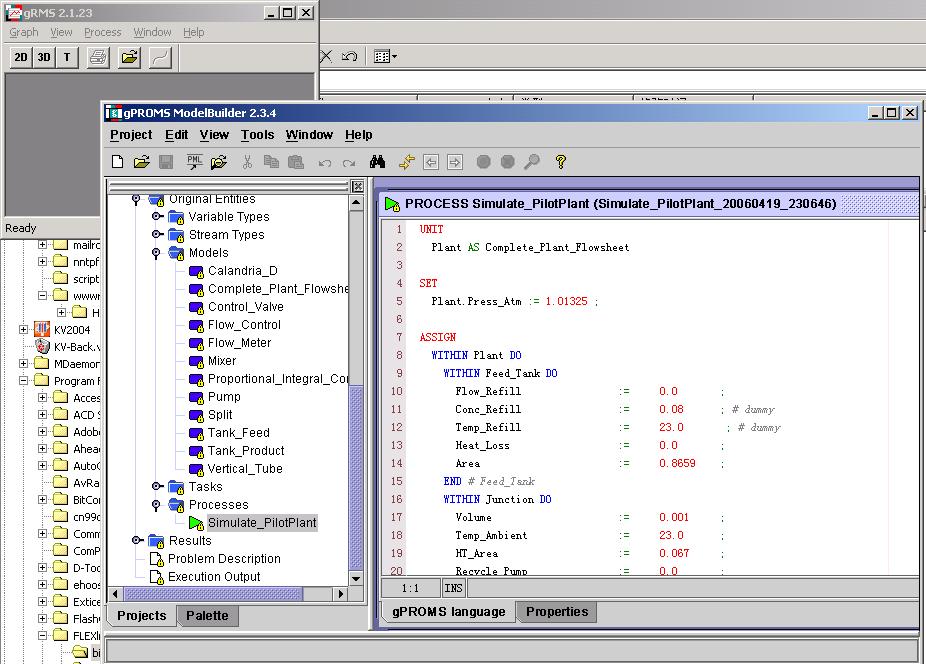Expand the Variable Types folder

[x=156, y=217]
